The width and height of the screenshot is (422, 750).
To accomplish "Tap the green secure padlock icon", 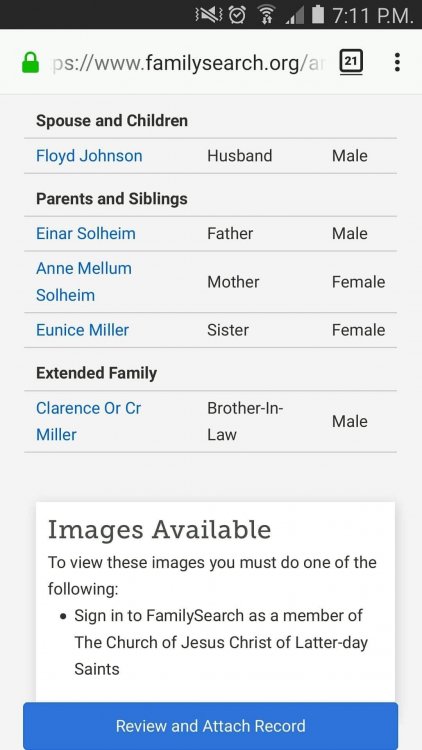I will coord(31,63).
